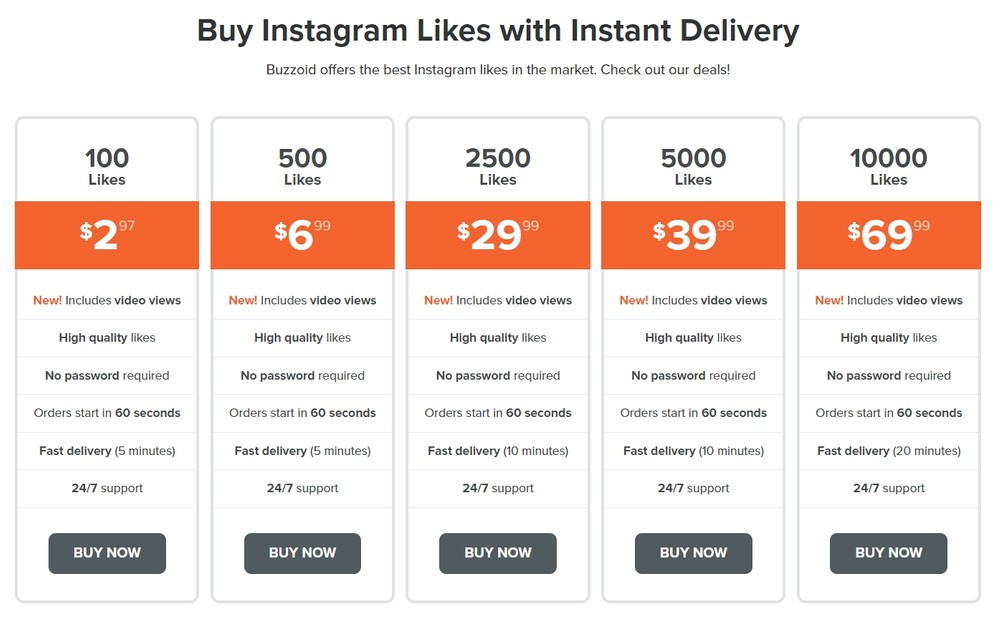Image resolution: width=1000 pixels, height=628 pixels.
Task: Click the Buzzoid offers subtitle text
Action: (497, 69)
